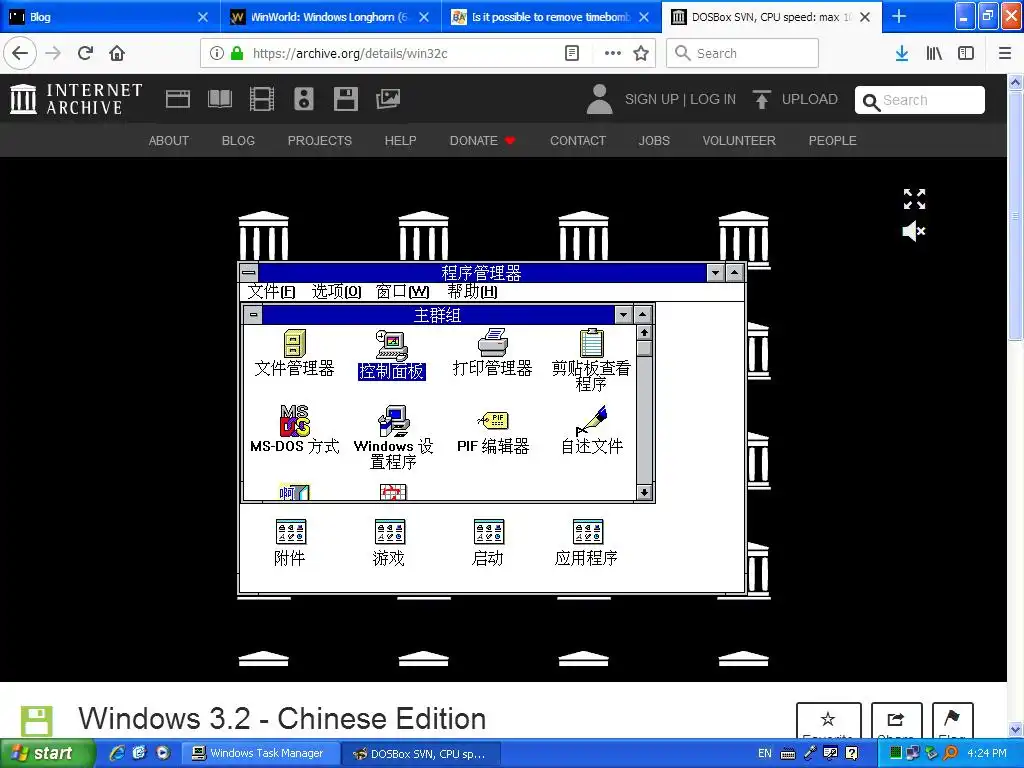The height and width of the screenshot is (768, 1024).
Task: Open Internet Archive video film icon
Action: pos(261,99)
